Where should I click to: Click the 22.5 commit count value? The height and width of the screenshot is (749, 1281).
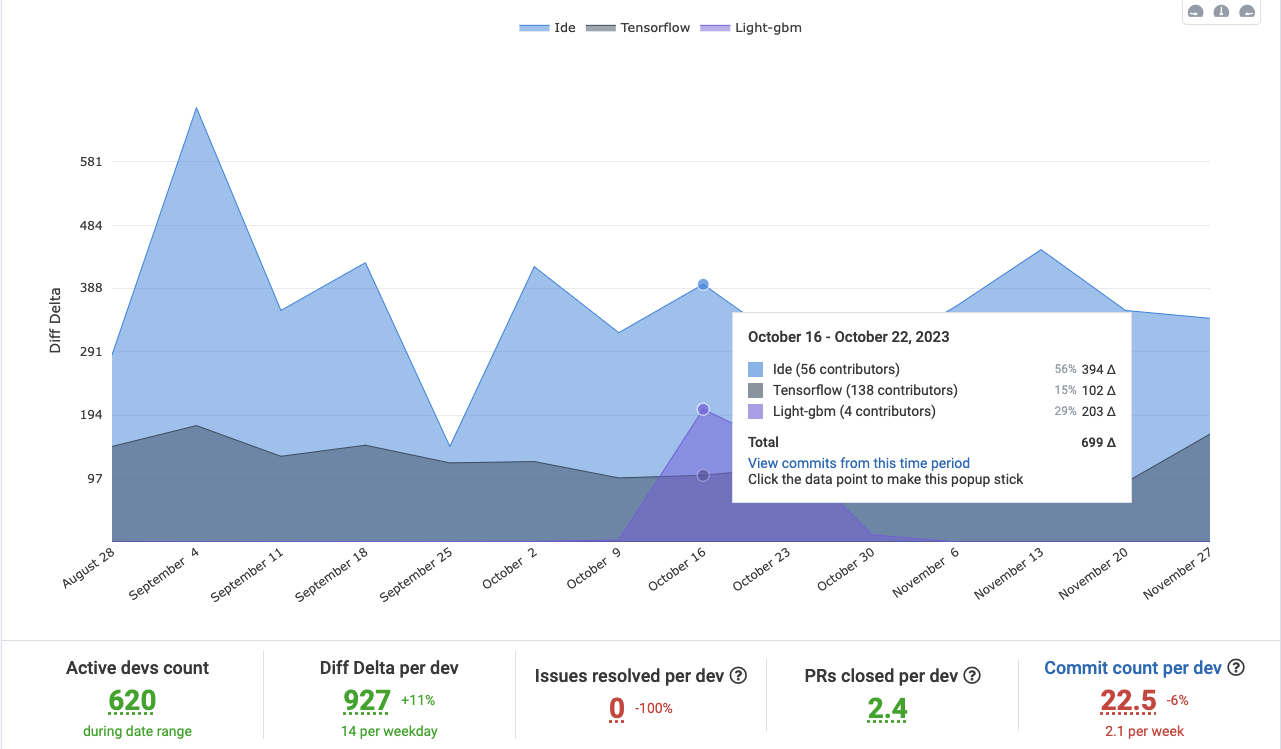1128,702
